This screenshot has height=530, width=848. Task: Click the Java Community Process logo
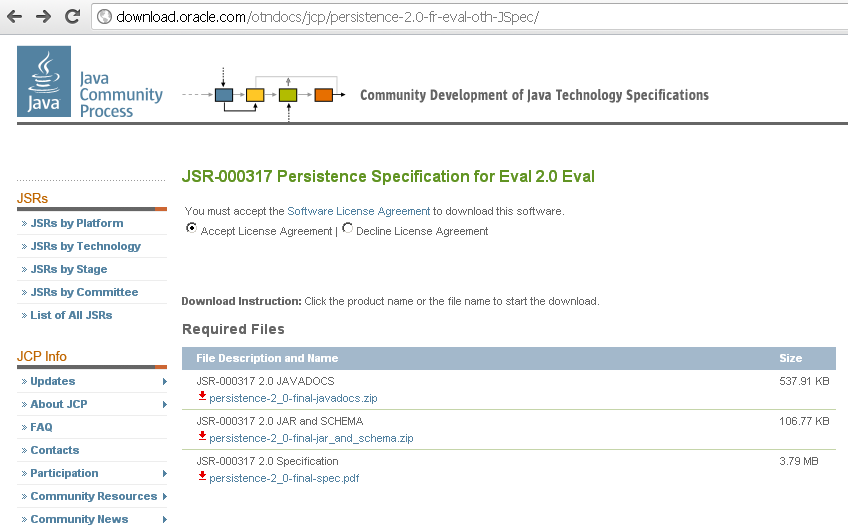[x=90, y=82]
